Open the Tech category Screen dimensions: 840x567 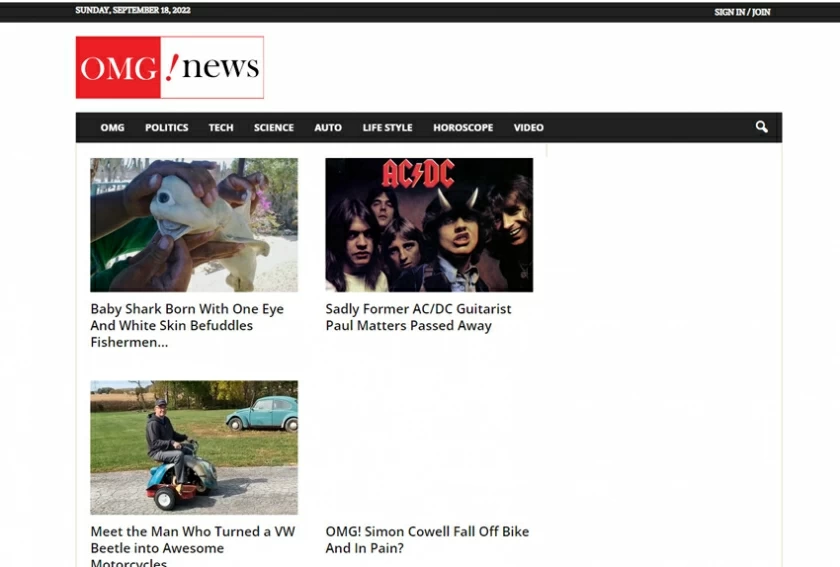point(221,128)
